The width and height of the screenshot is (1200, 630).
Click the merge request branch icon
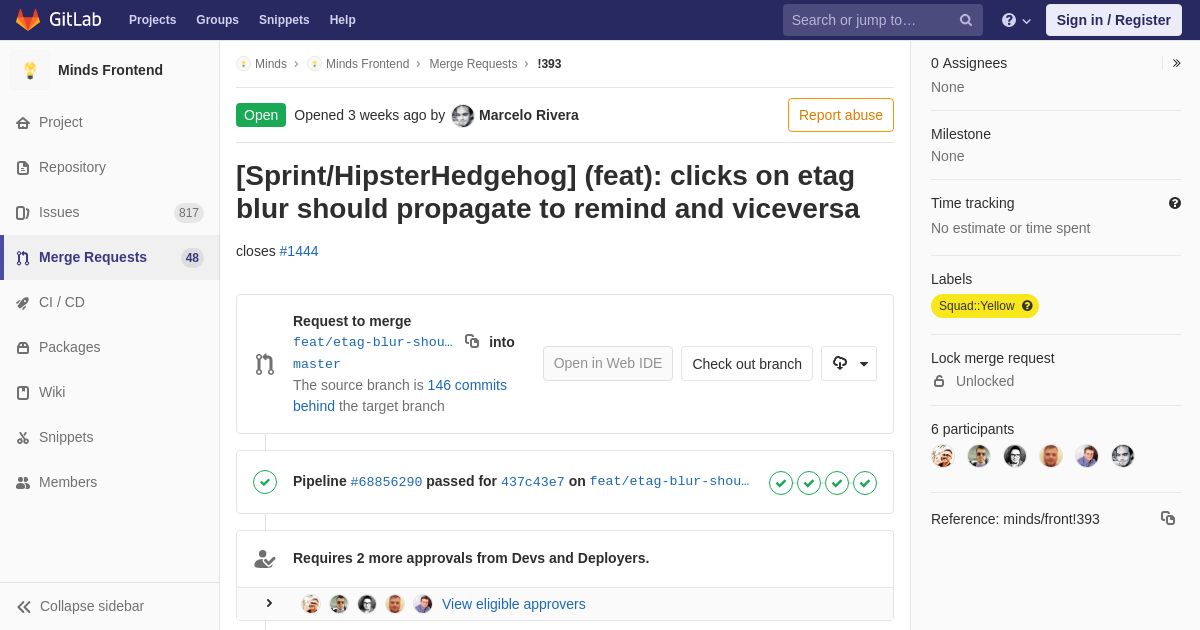[x=265, y=364]
